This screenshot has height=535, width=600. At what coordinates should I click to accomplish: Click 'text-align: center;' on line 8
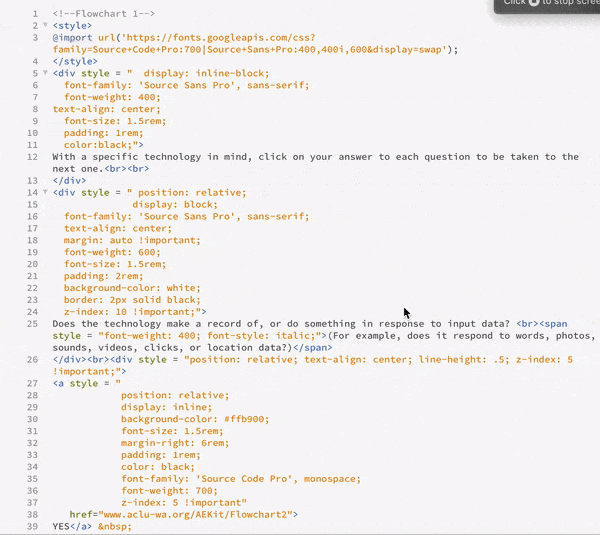click(107, 109)
